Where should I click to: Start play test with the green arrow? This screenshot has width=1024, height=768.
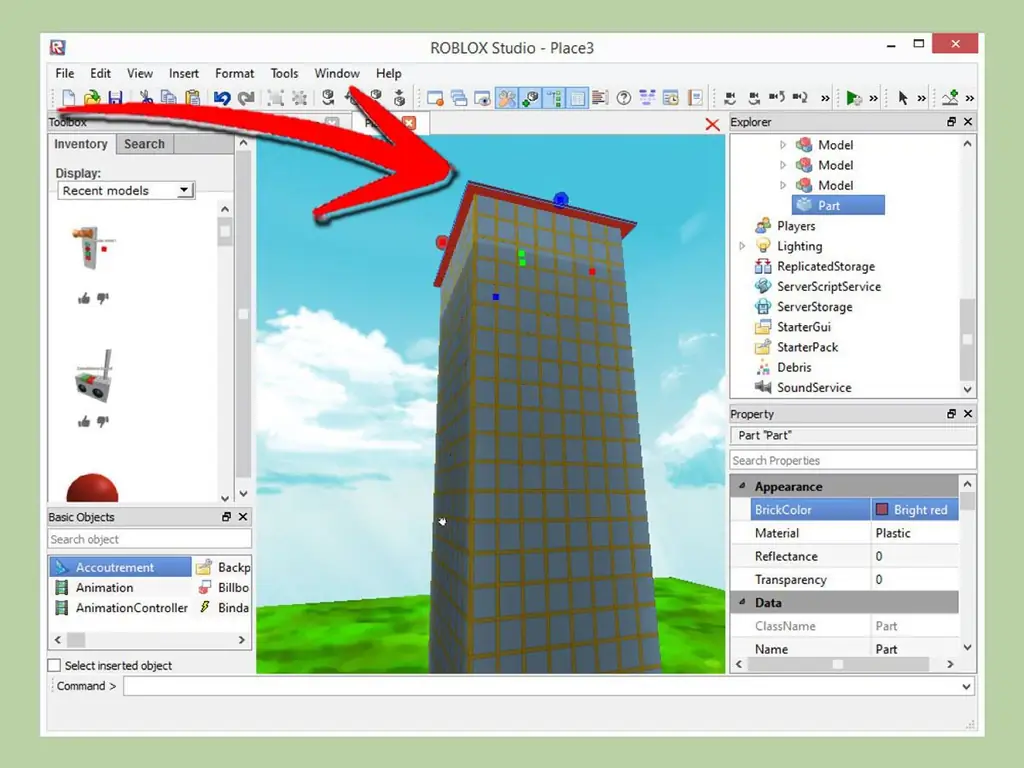coord(853,98)
